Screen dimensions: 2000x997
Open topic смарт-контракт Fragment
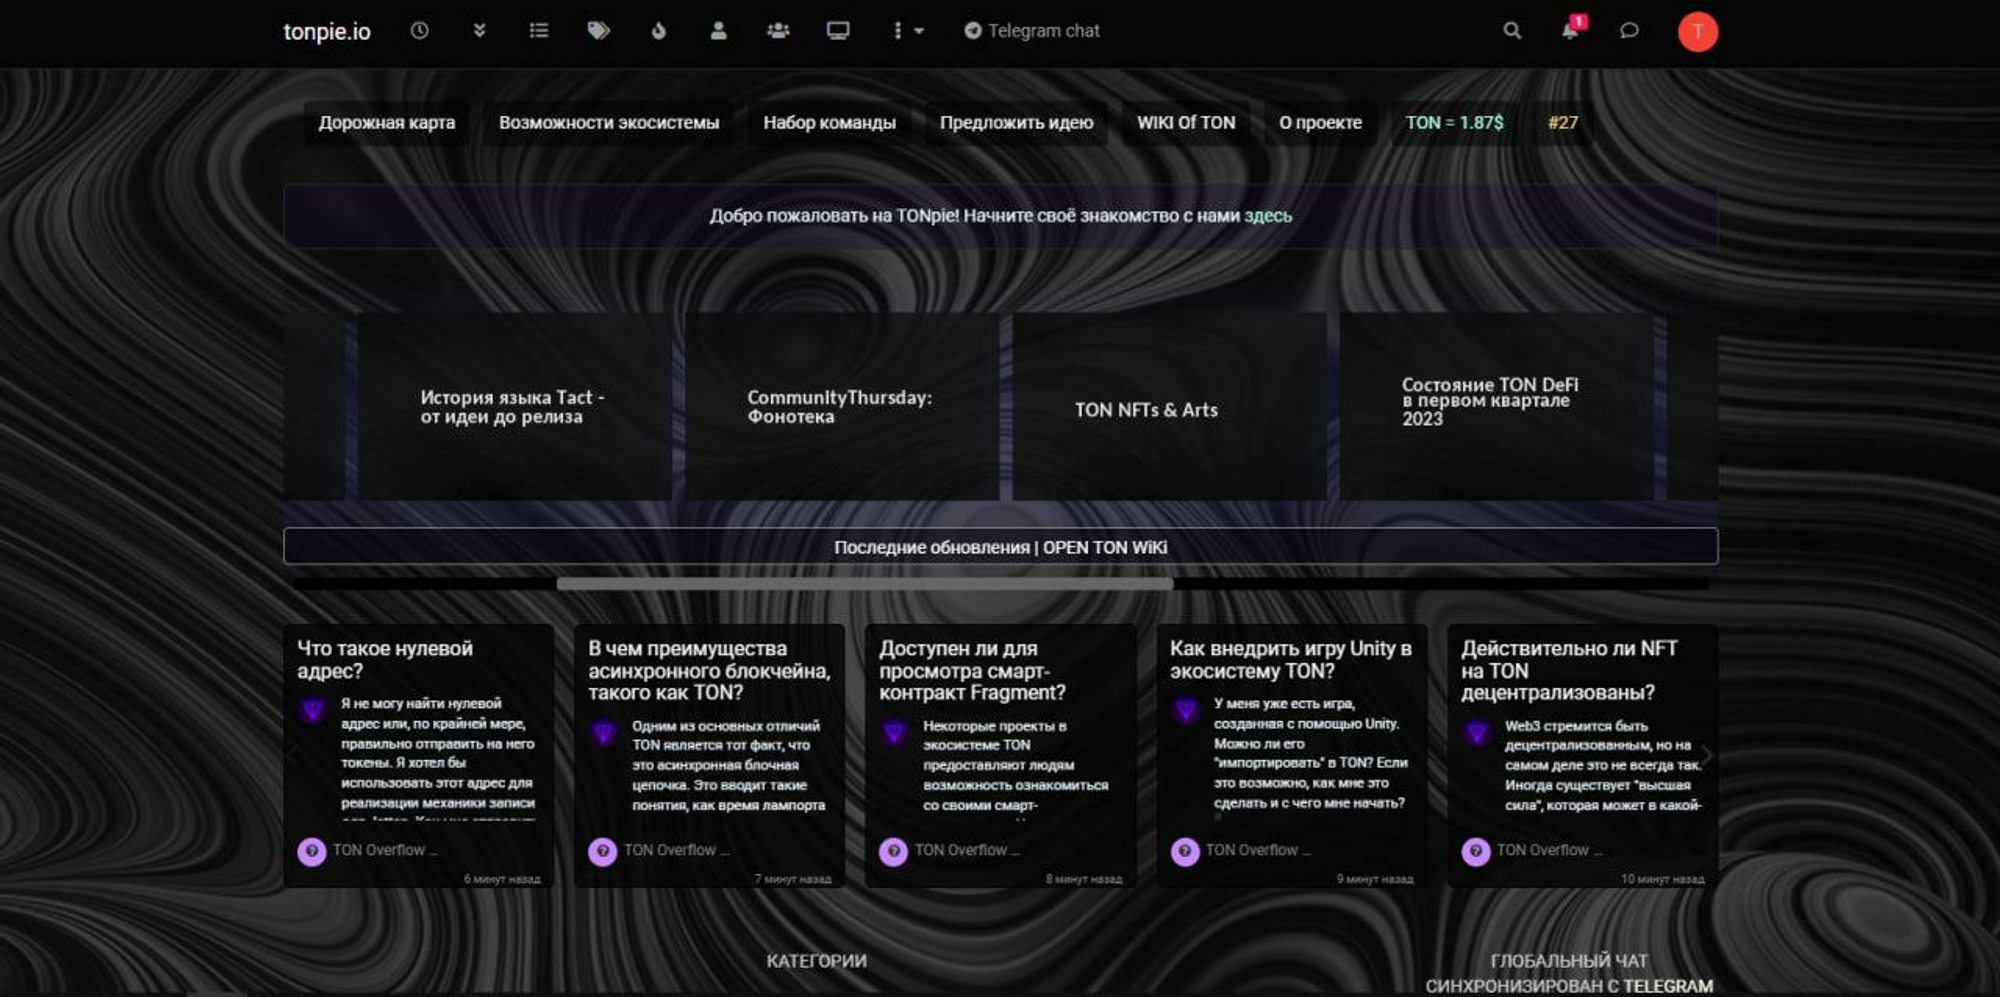point(972,671)
